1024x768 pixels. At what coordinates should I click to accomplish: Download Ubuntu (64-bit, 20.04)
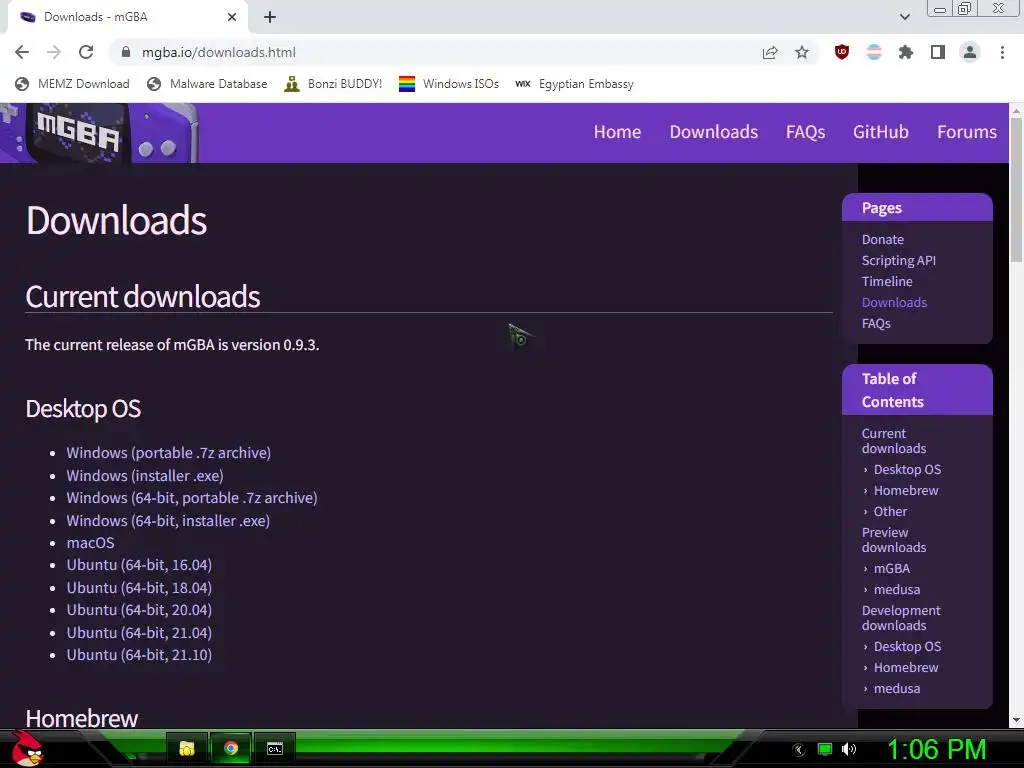[139, 610]
